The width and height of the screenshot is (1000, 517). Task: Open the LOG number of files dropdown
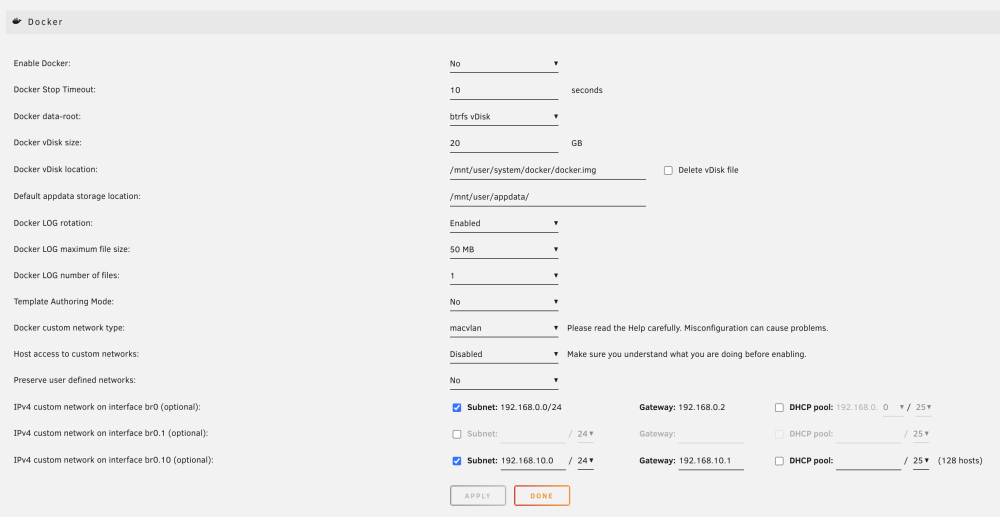pos(504,275)
